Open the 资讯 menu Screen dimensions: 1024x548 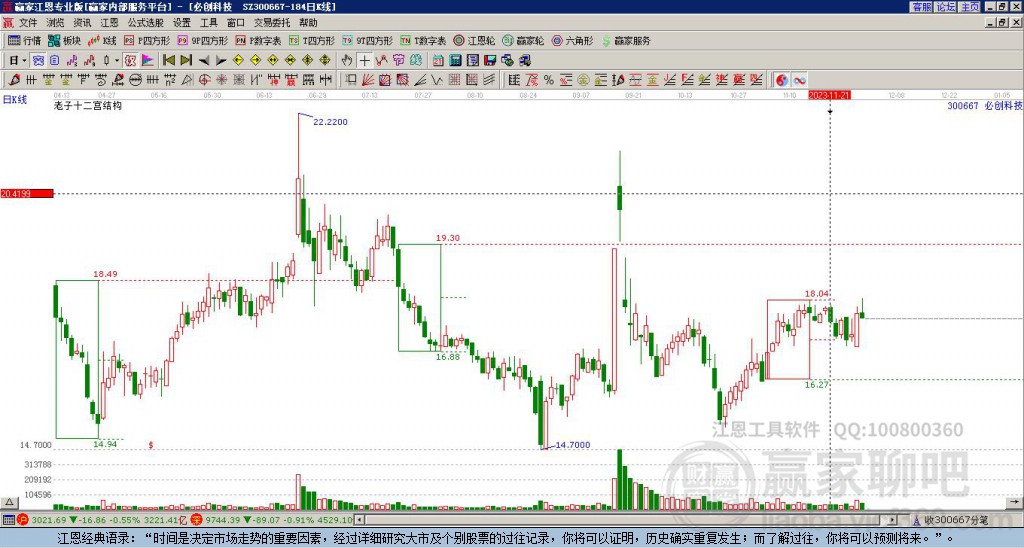[82, 23]
